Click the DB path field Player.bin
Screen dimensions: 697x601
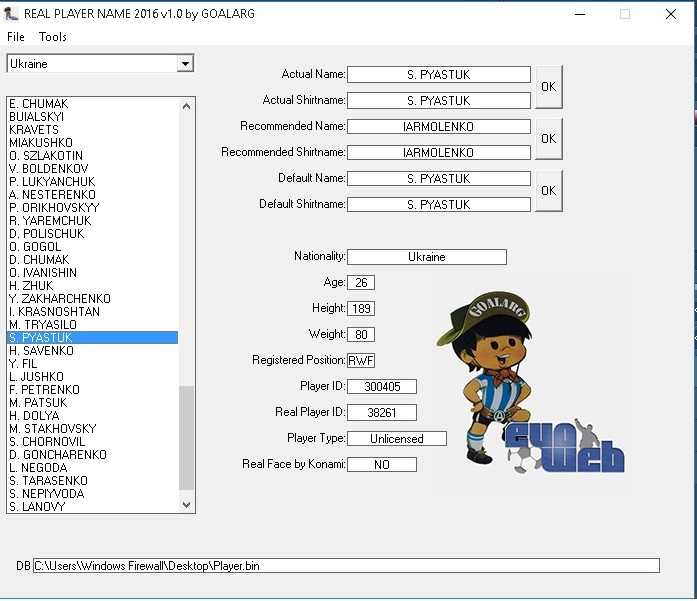[x=346, y=566]
